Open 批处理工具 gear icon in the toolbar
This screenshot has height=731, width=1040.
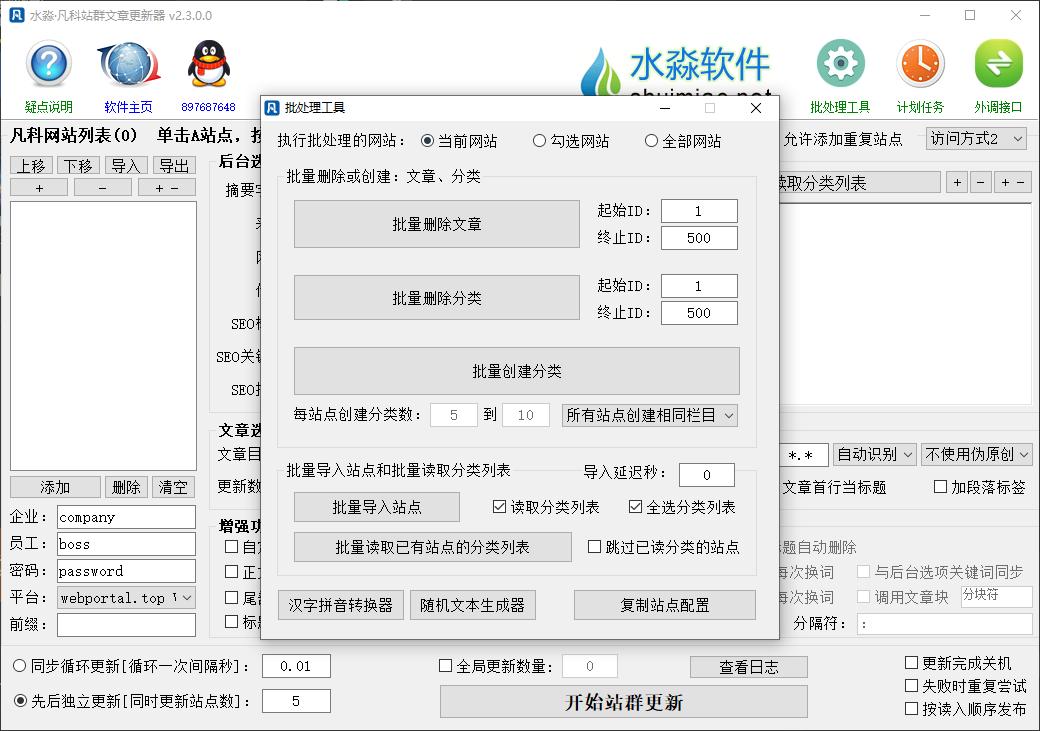click(x=840, y=64)
